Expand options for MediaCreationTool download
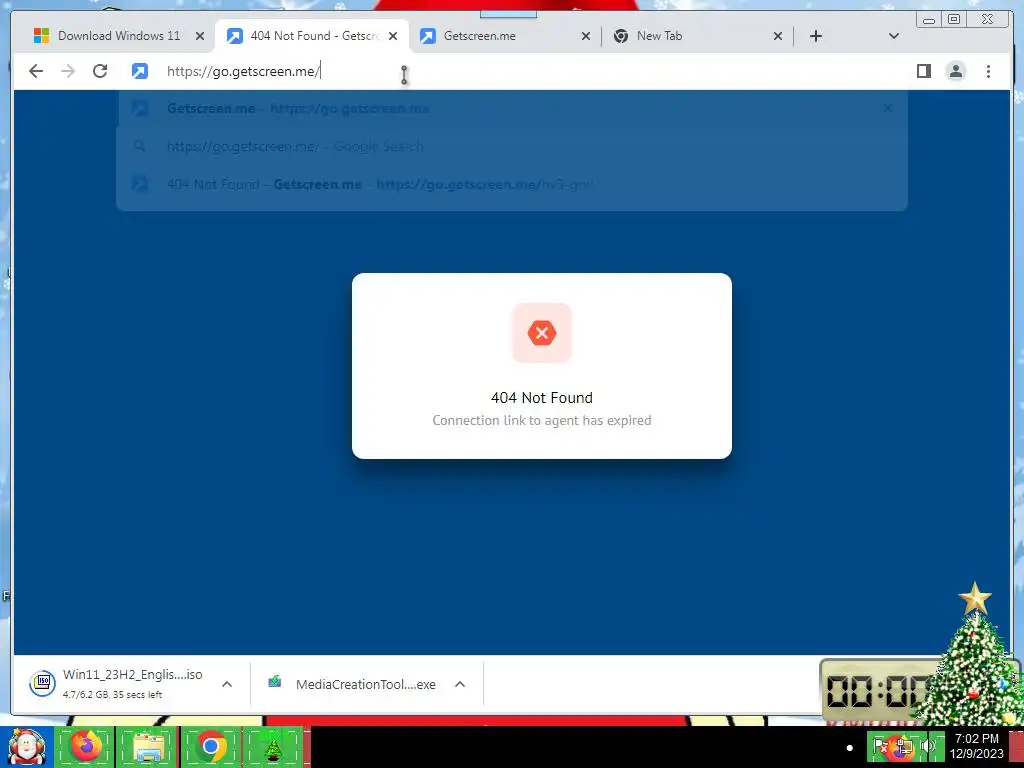This screenshot has height=768, width=1024. [460, 684]
